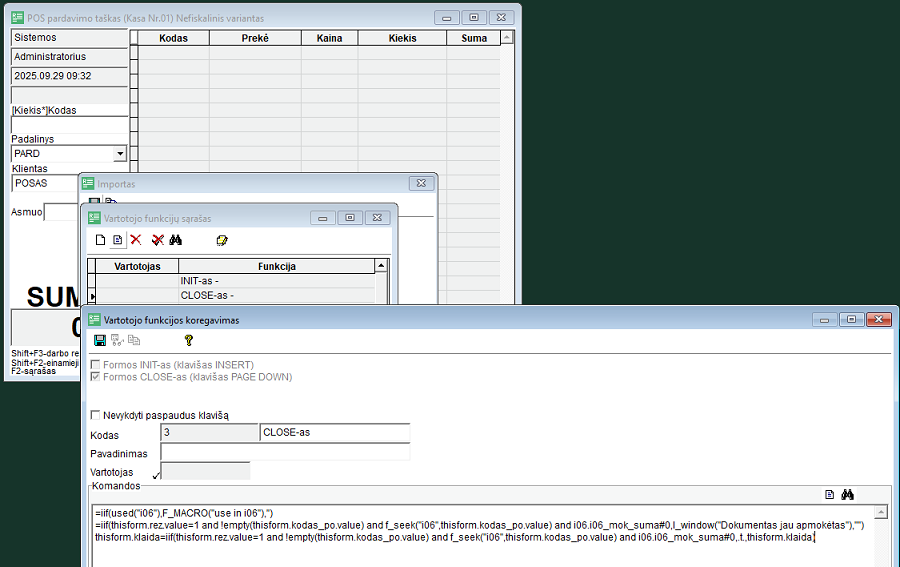This screenshot has height=567, width=900.
Task: Click the new blank record icon in function list
Action: coord(100,240)
